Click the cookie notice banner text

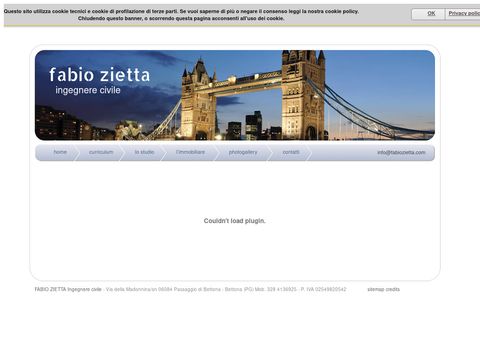tap(181, 15)
